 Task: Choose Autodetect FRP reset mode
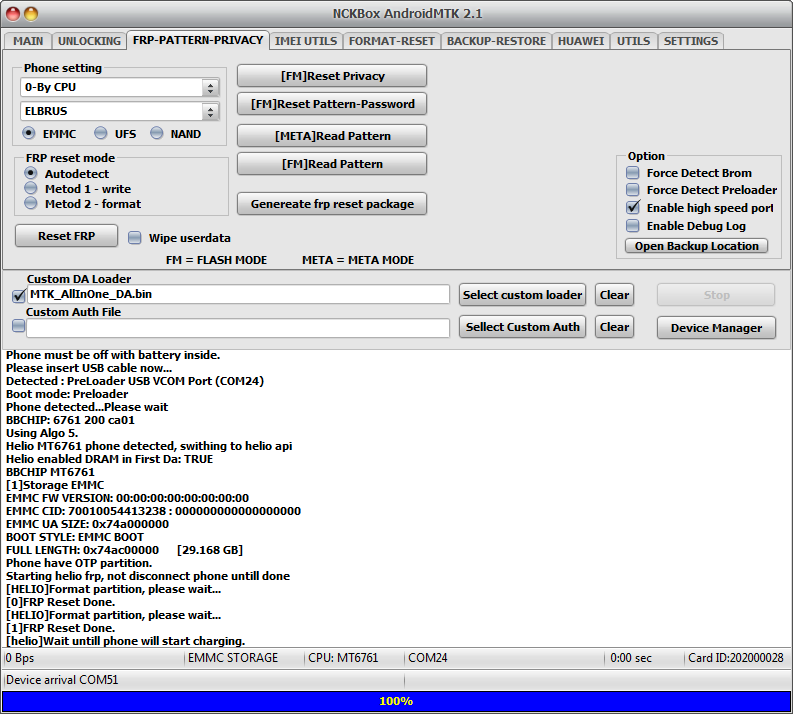(x=31, y=173)
